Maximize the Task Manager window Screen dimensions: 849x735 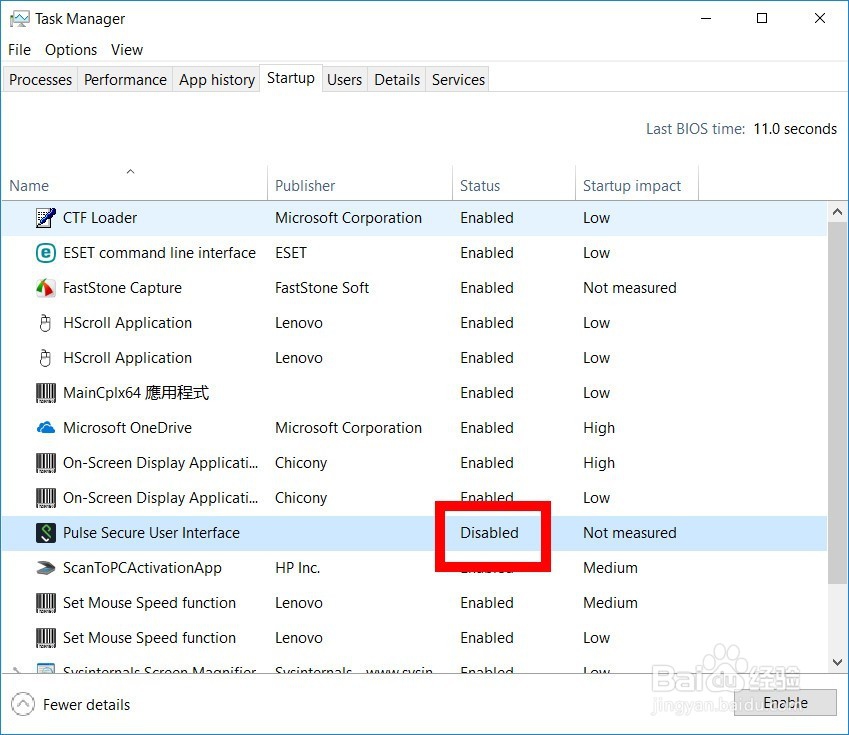762,18
